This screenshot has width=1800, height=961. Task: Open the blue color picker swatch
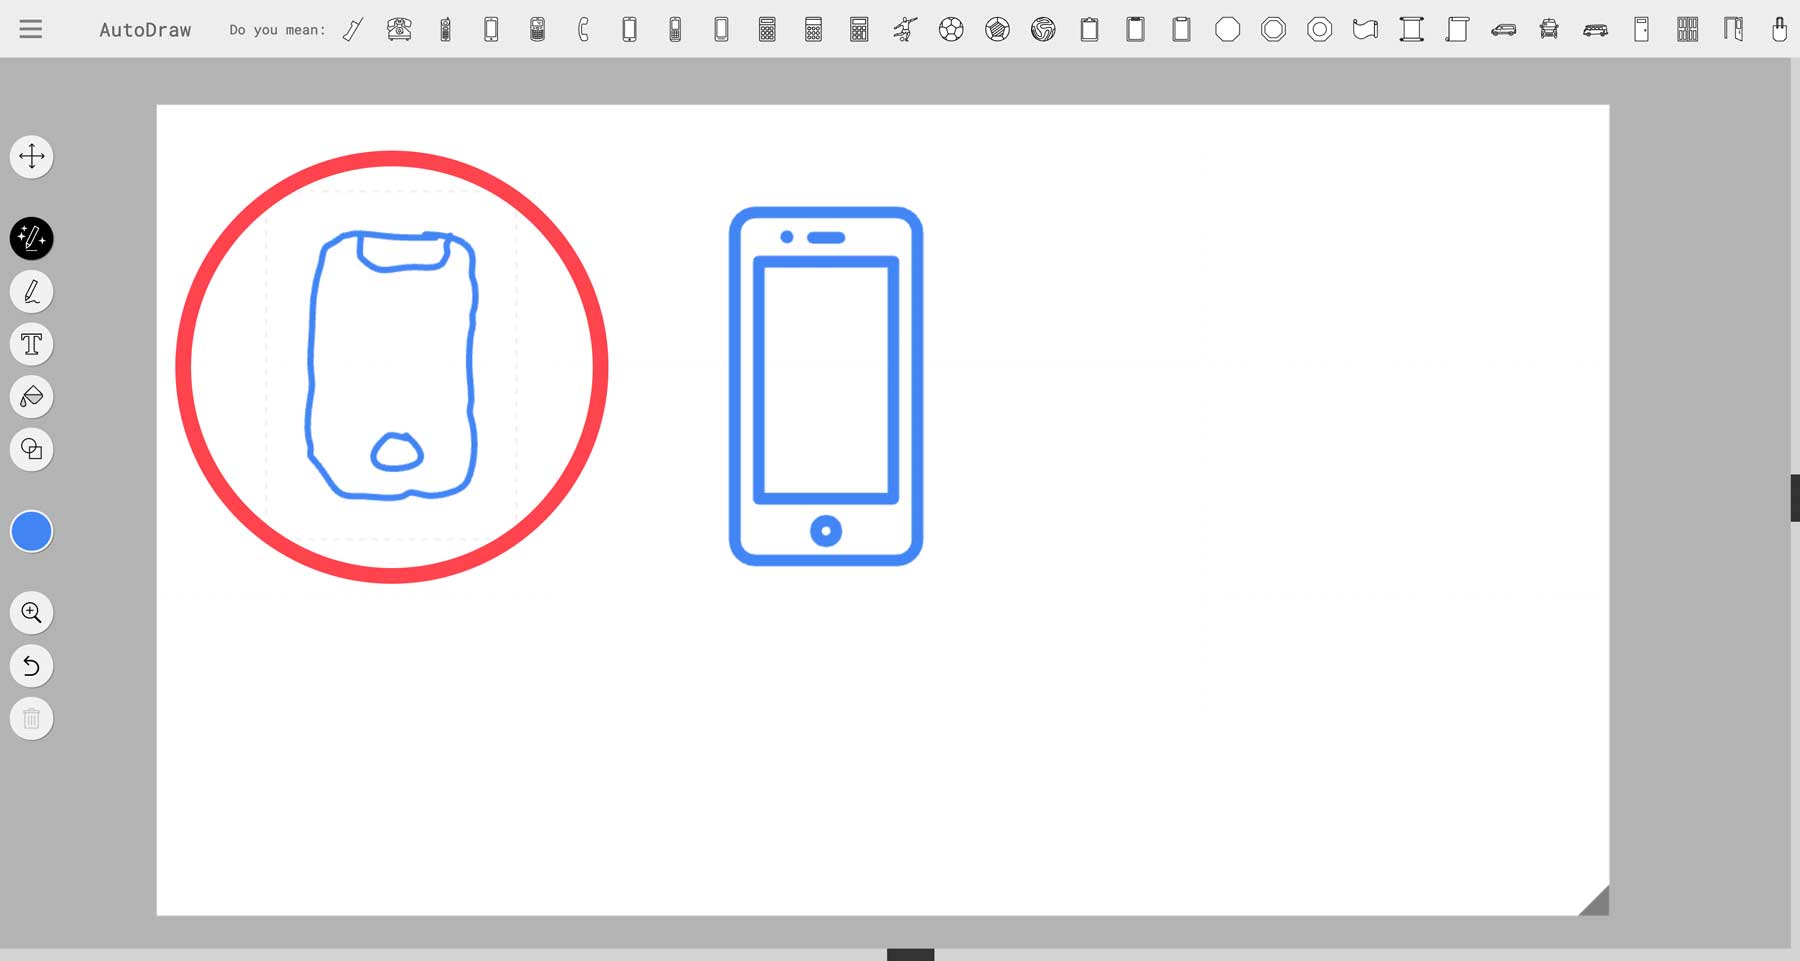(x=31, y=531)
